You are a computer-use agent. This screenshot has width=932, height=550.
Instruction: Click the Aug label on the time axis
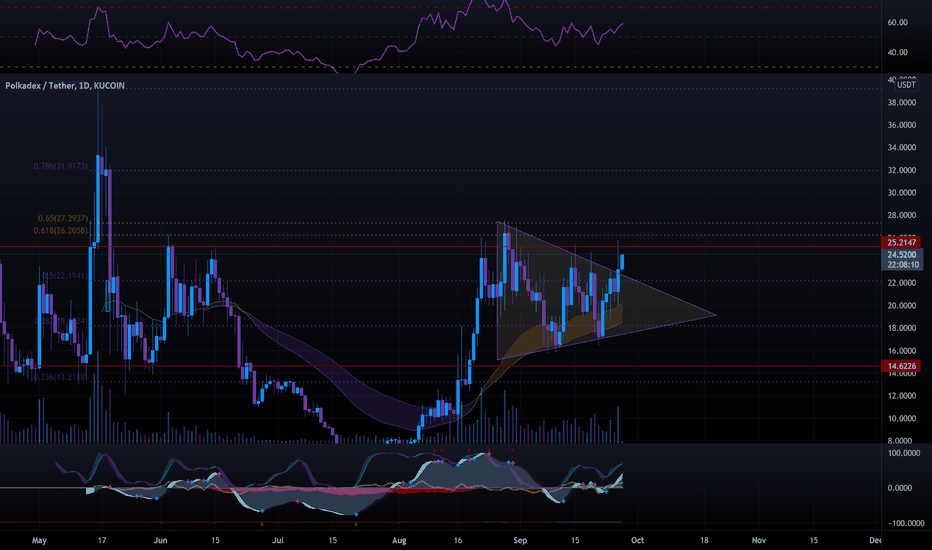(399, 540)
